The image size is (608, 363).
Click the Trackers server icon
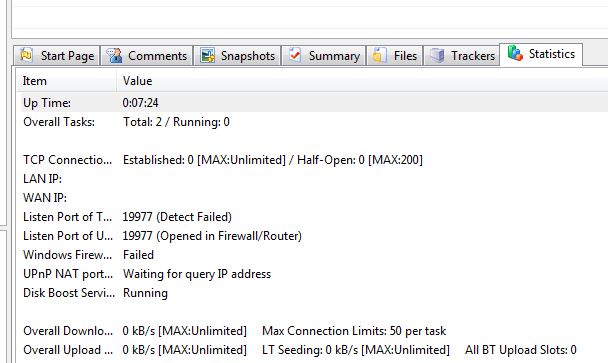437,55
